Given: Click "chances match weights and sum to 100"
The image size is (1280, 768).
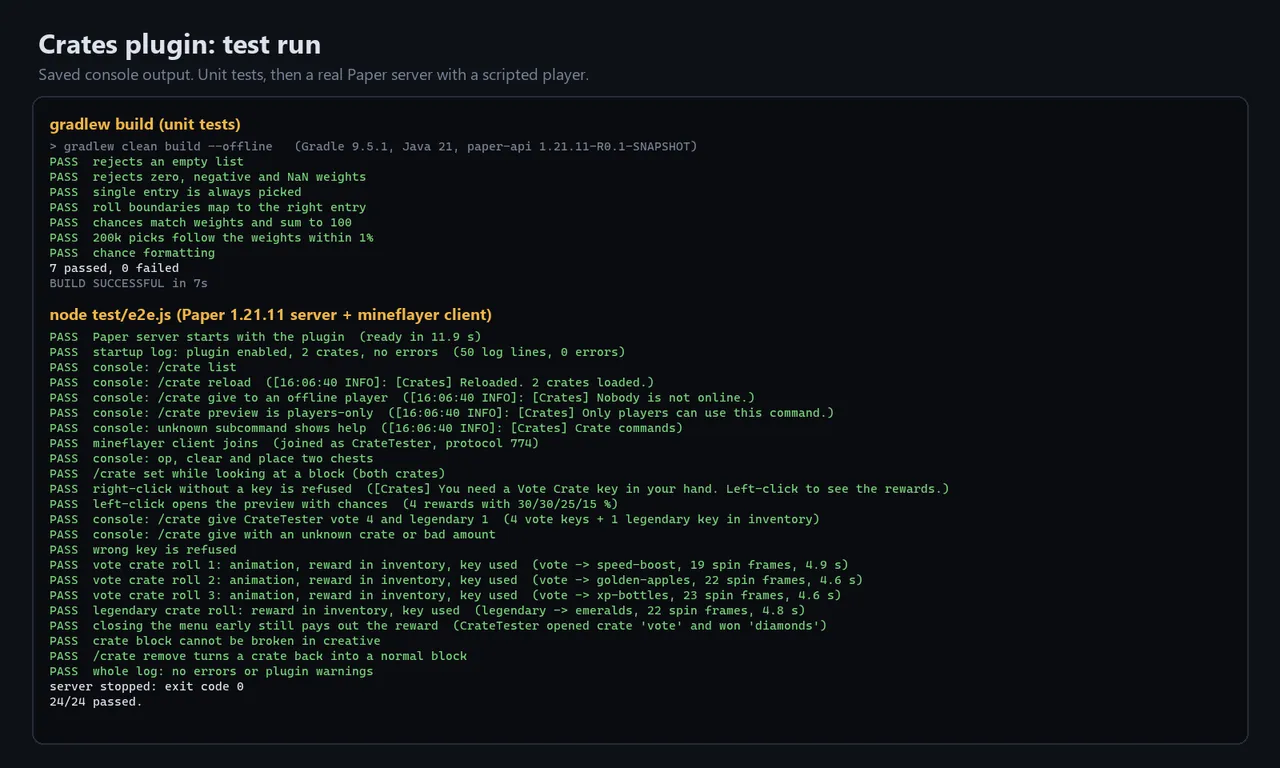Looking at the screenshot, I should coord(201,222).
